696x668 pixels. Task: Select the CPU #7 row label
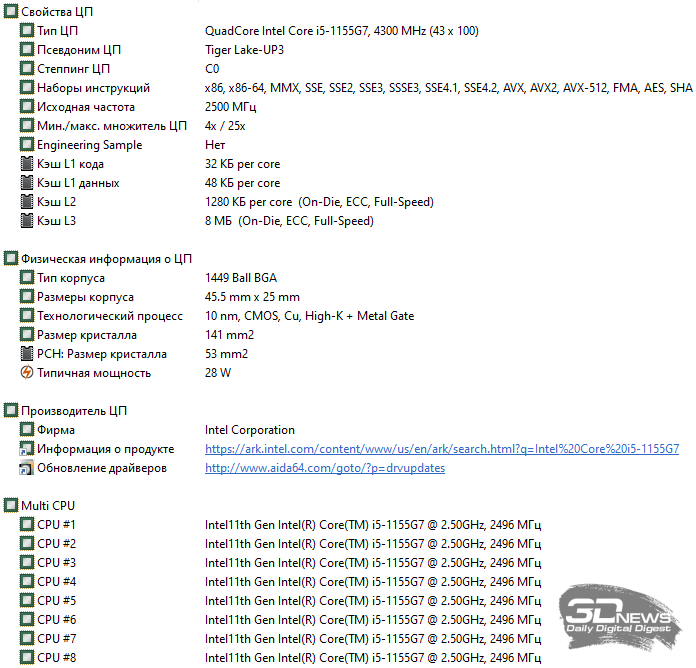tap(56, 639)
